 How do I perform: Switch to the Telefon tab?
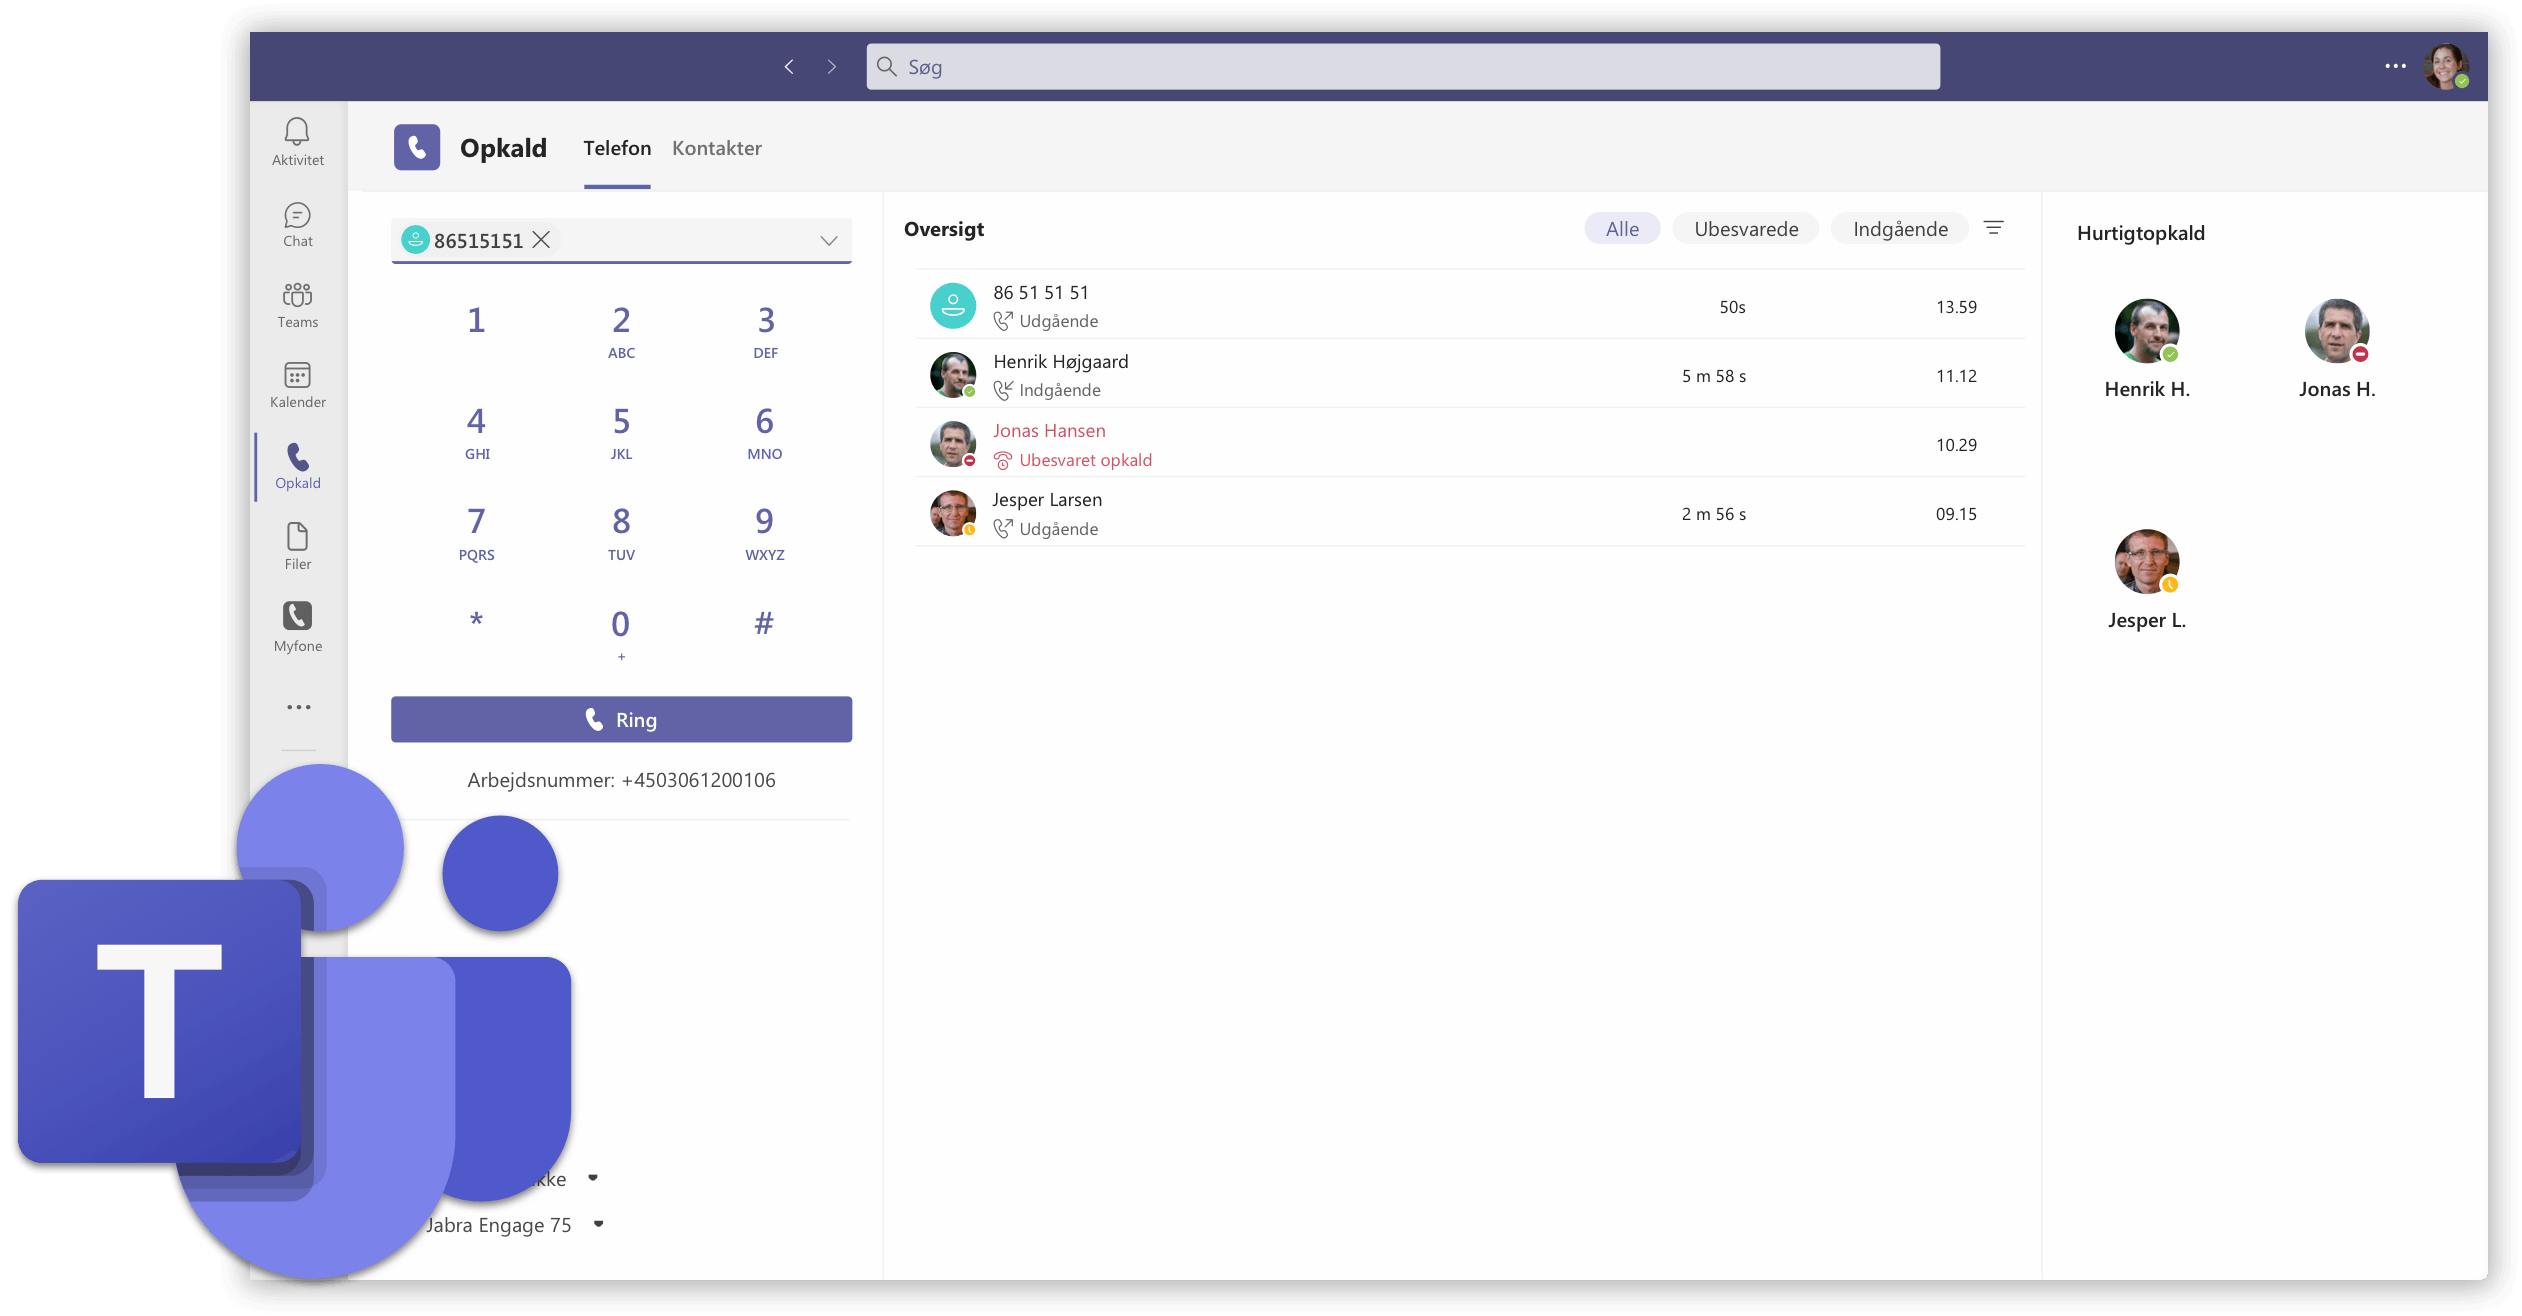617,148
